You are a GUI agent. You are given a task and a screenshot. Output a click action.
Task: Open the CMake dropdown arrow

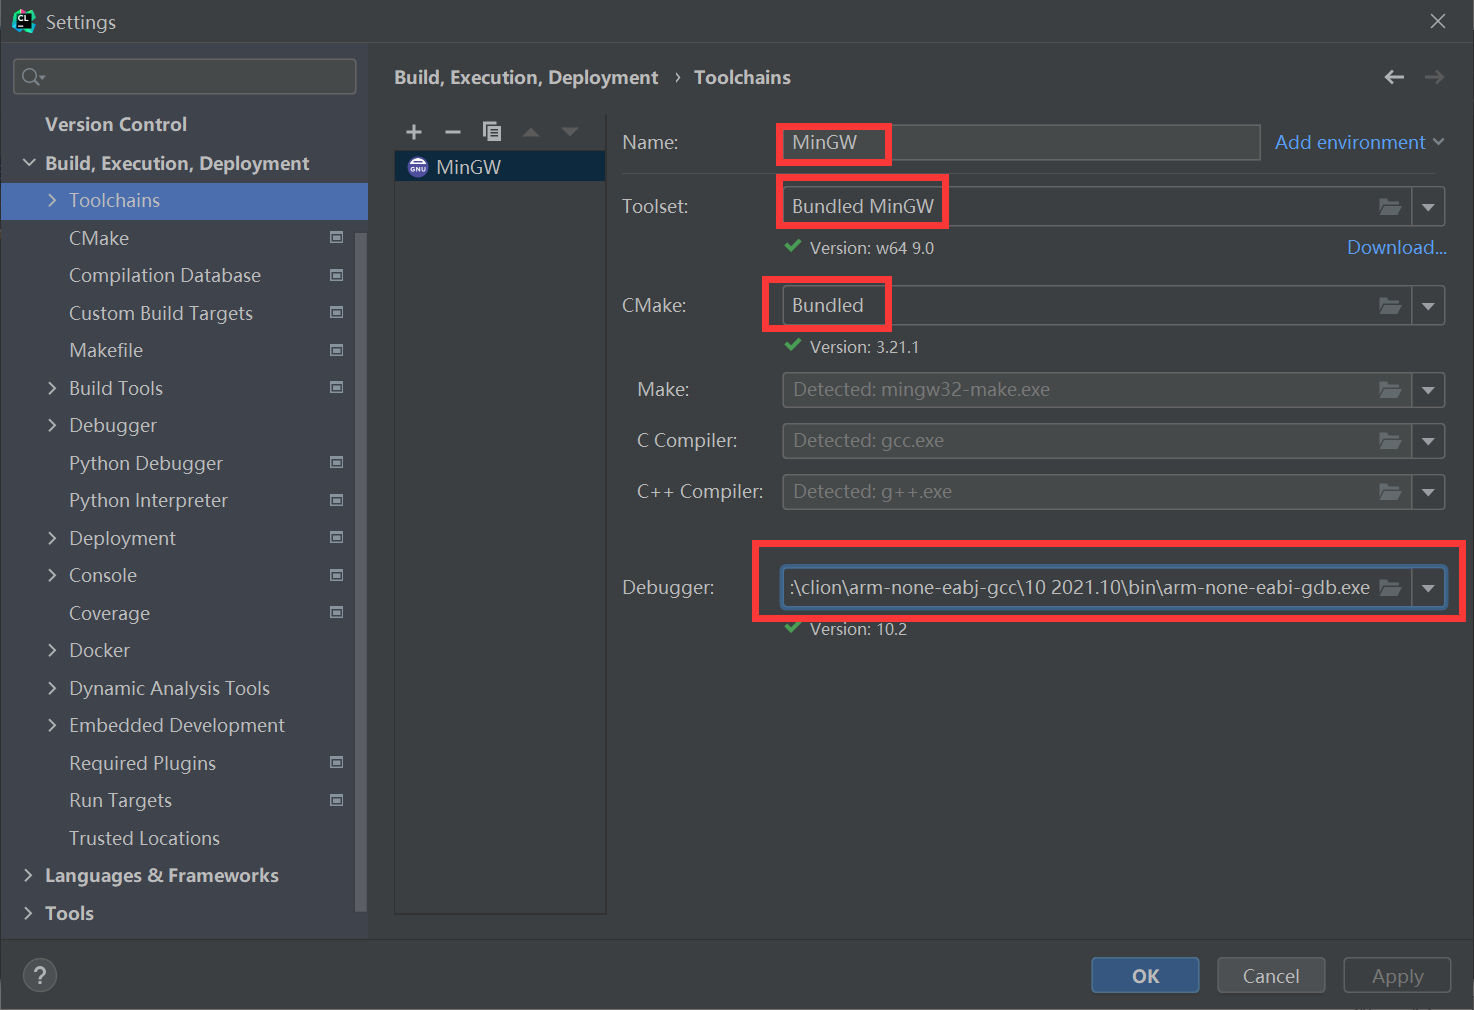coord(1428,306)
